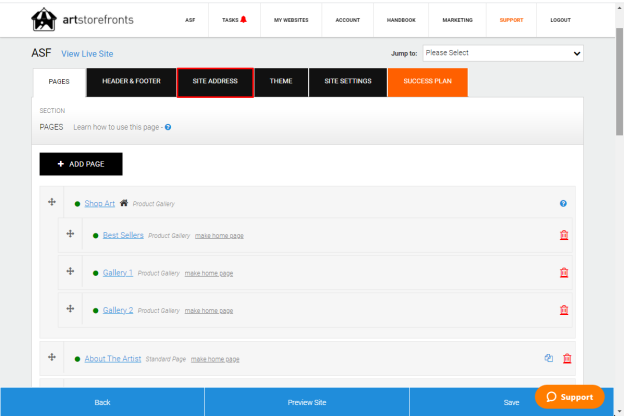Remove Gallery 2 using its trash icon

click(564, 310)
